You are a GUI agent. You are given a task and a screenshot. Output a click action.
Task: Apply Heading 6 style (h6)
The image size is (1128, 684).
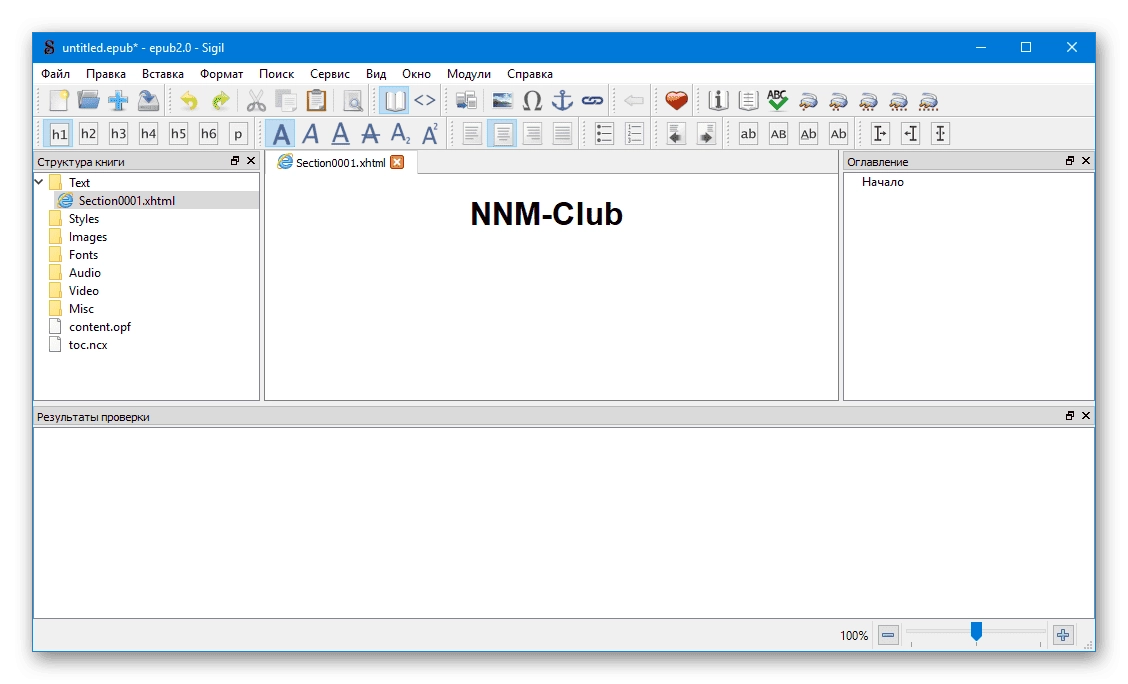tap(209, 134)
